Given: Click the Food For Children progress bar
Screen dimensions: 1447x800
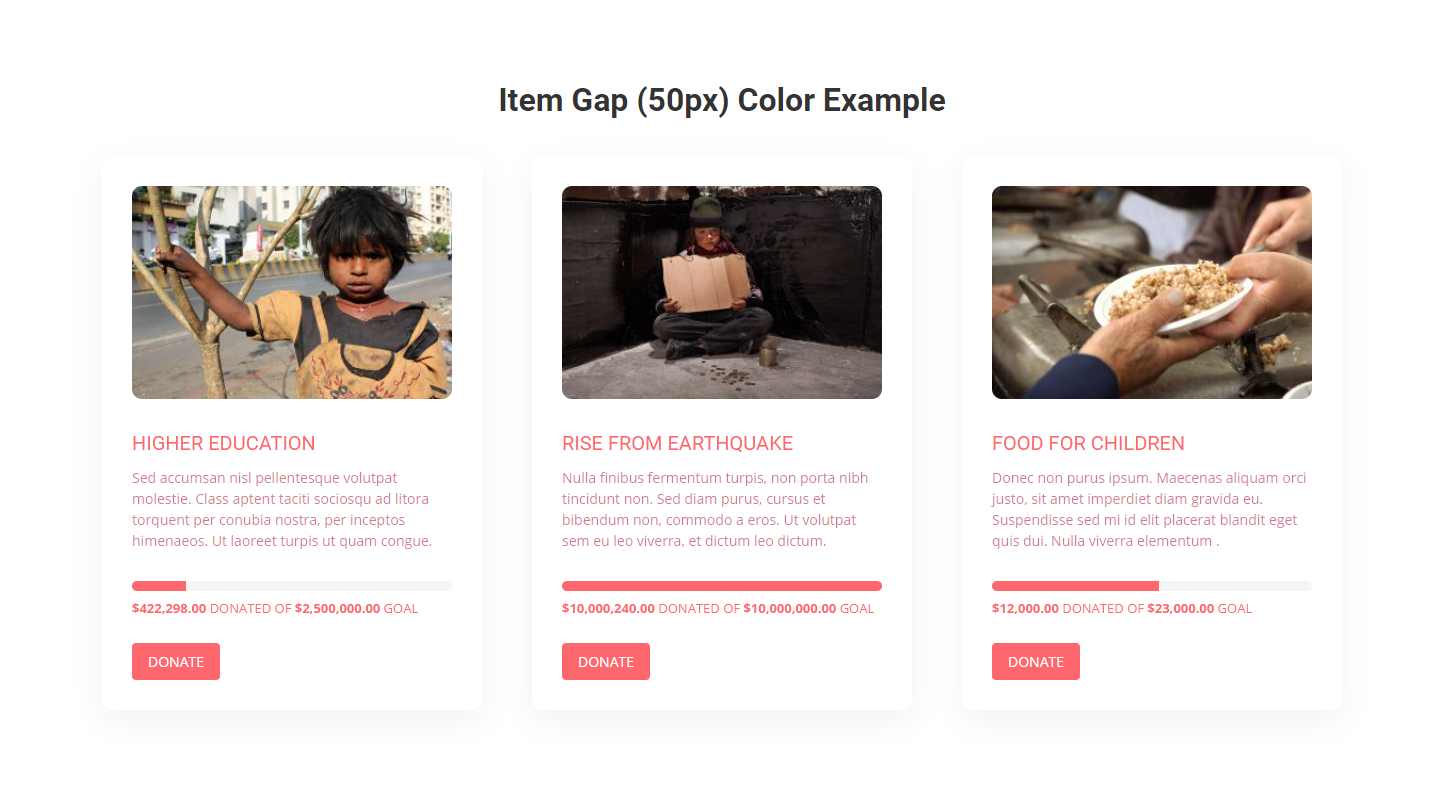Looking at the screenshot, I should pyautogui.click(x=1152, y=586).
